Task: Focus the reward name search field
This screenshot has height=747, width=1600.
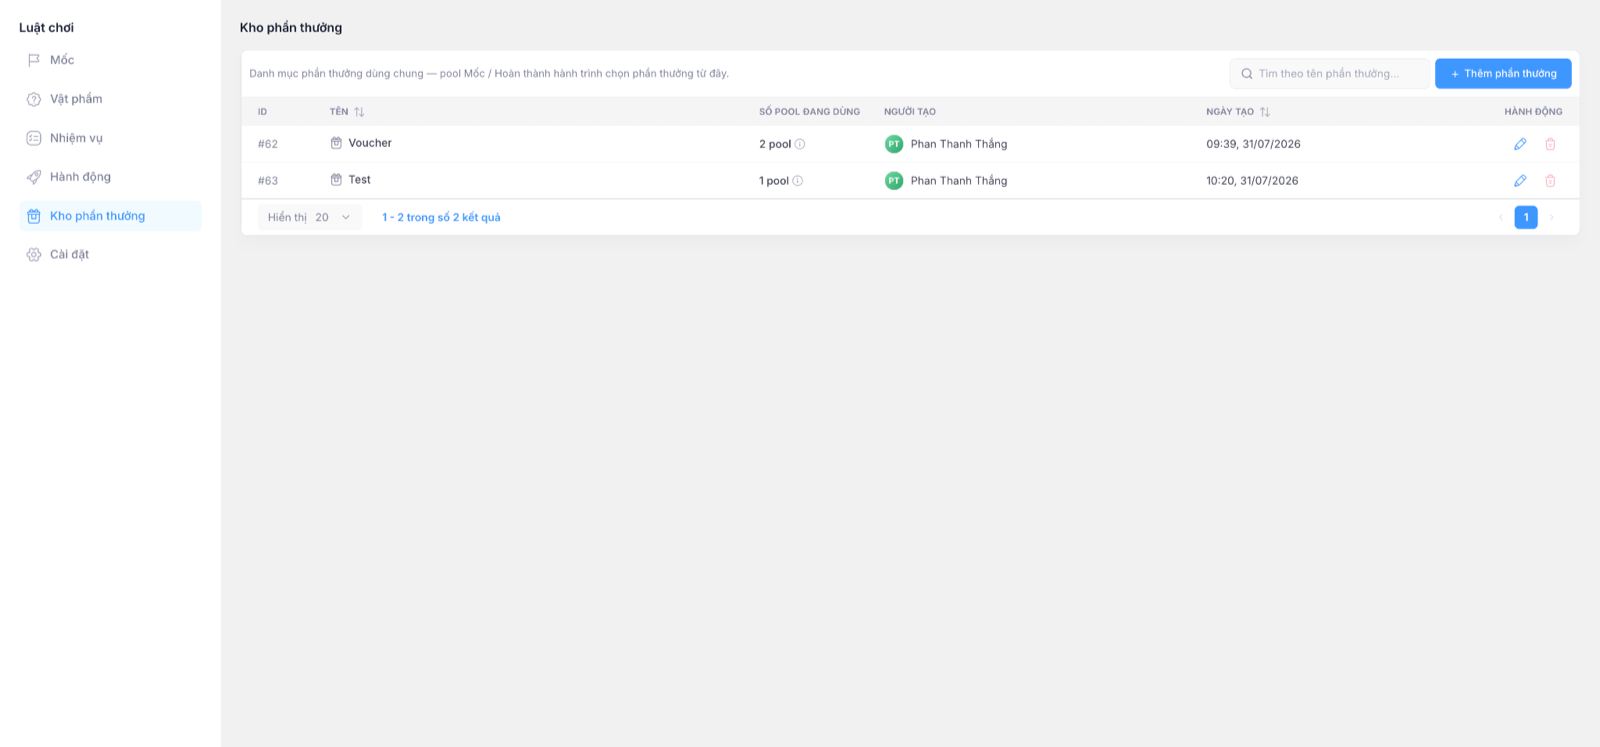Action: (1329, 74)
